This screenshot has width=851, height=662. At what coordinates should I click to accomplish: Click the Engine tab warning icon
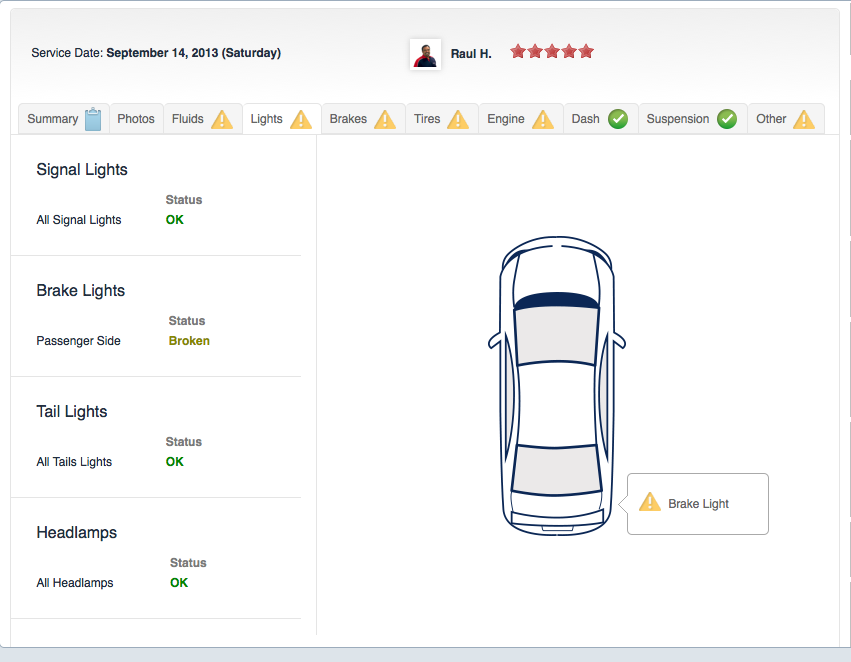[x=543, y=119]
